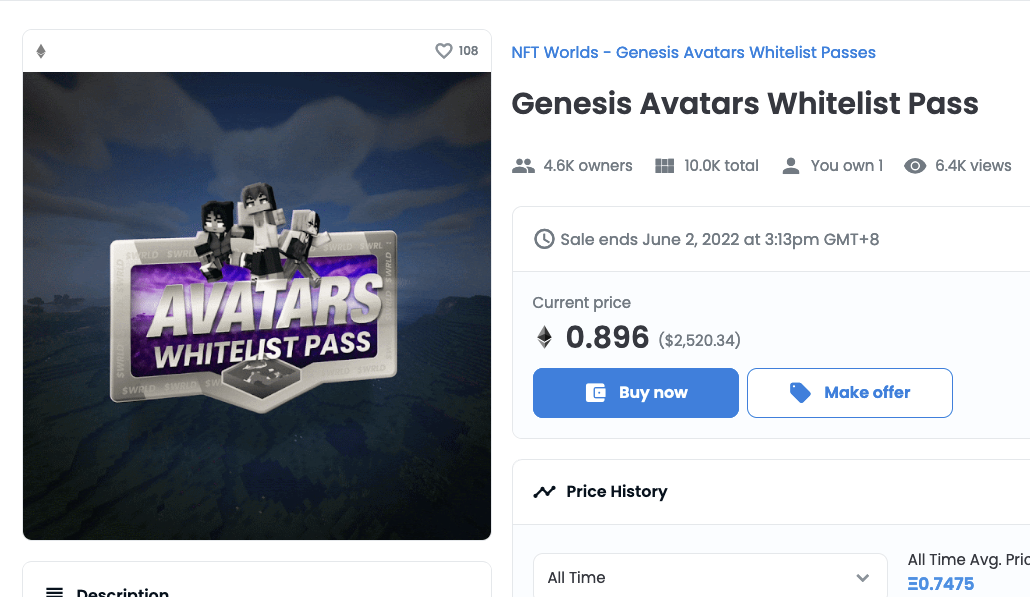Click the 'You own' person icon
Image resolution: width=1030 pixels, height=597 pixels.
click(x=791, y=166)
